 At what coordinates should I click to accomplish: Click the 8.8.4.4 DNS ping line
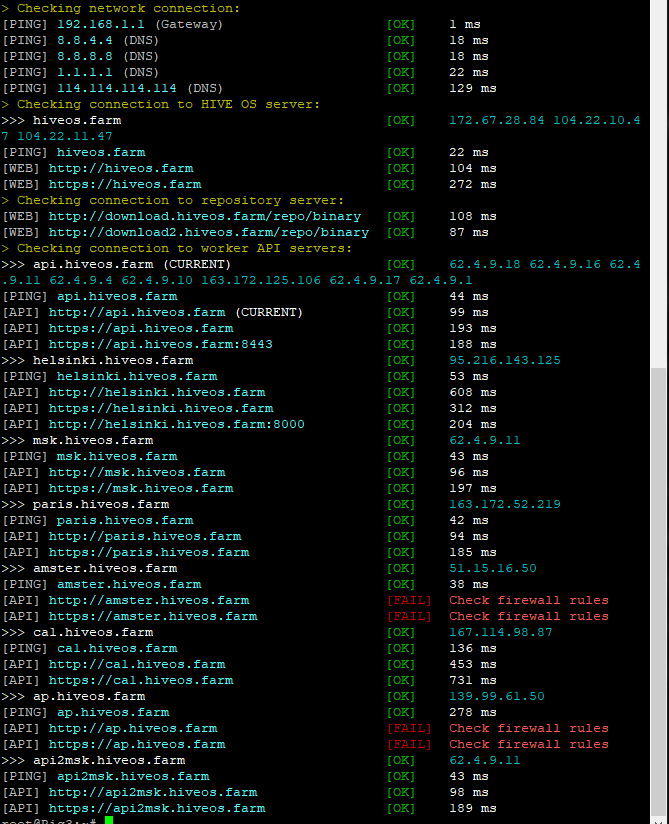(x=245, y=40)
